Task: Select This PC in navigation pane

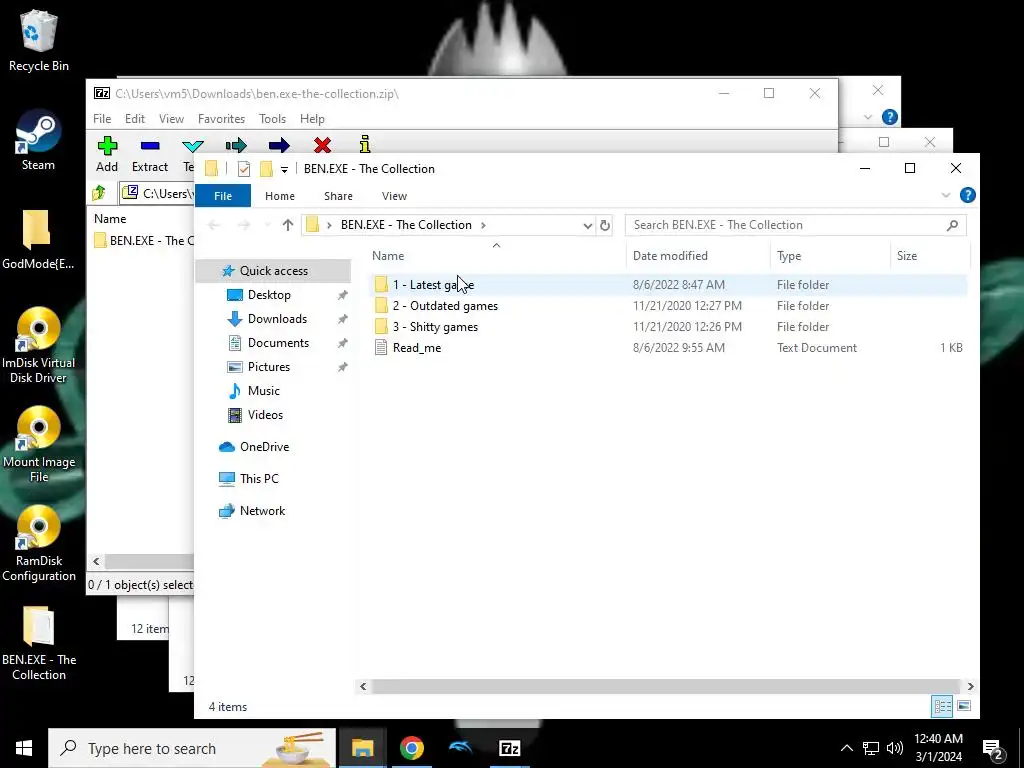Action: (259, 479)
